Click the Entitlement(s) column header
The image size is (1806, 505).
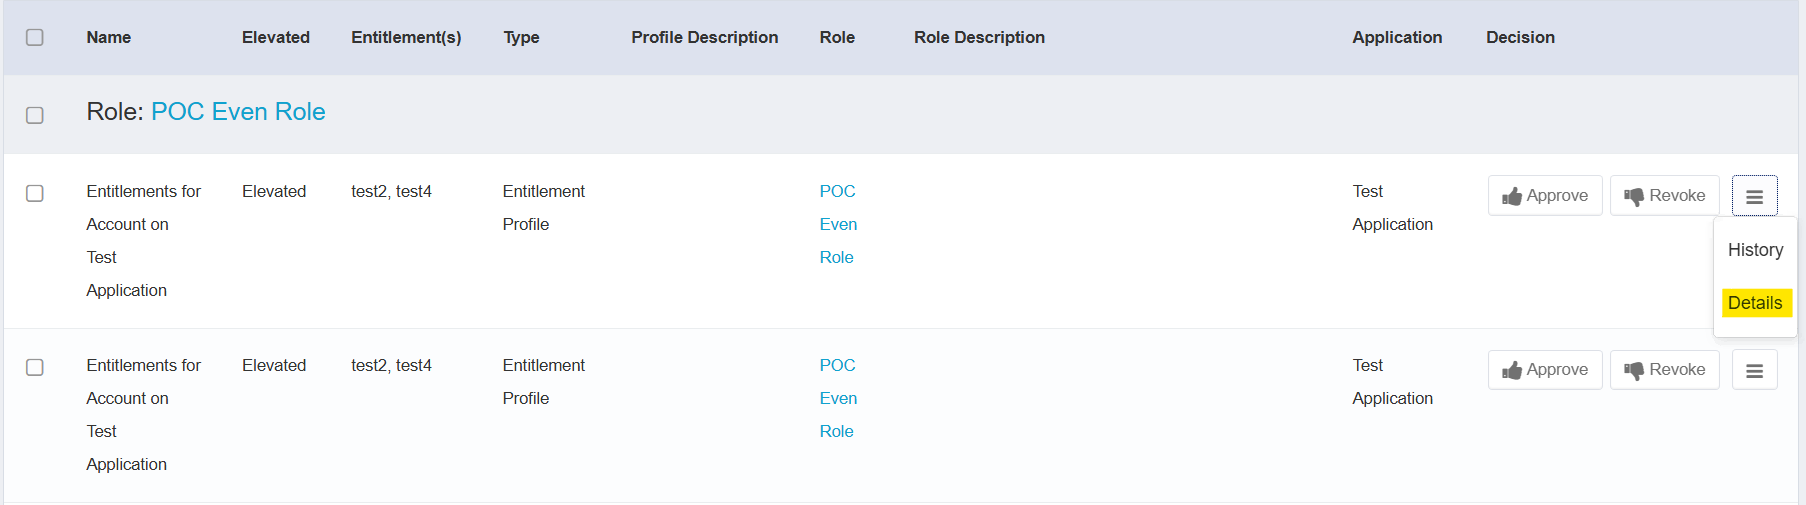[406, 37]
